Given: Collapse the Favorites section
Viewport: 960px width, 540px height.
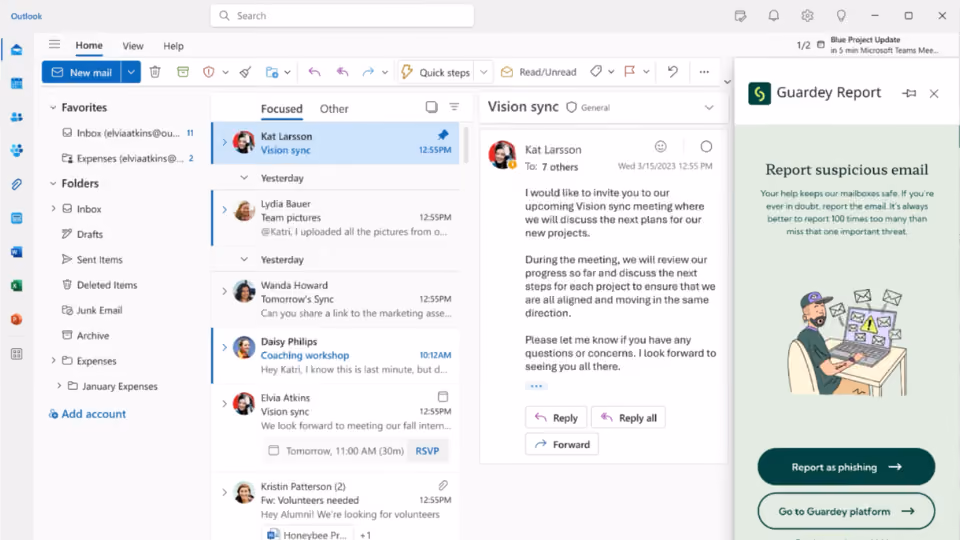Looking at the screenshot, I should pyautogui.click(x=53, y=107).
